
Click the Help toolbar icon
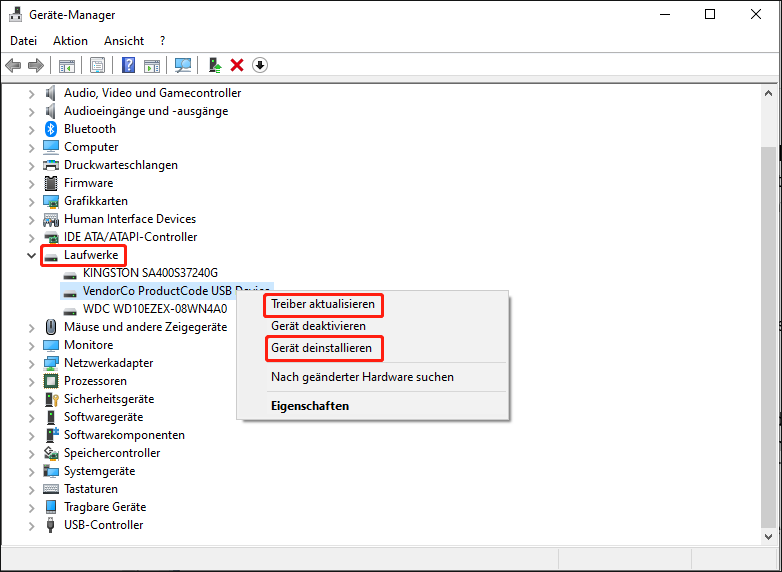pyautogui.click(x=129, y=65)
